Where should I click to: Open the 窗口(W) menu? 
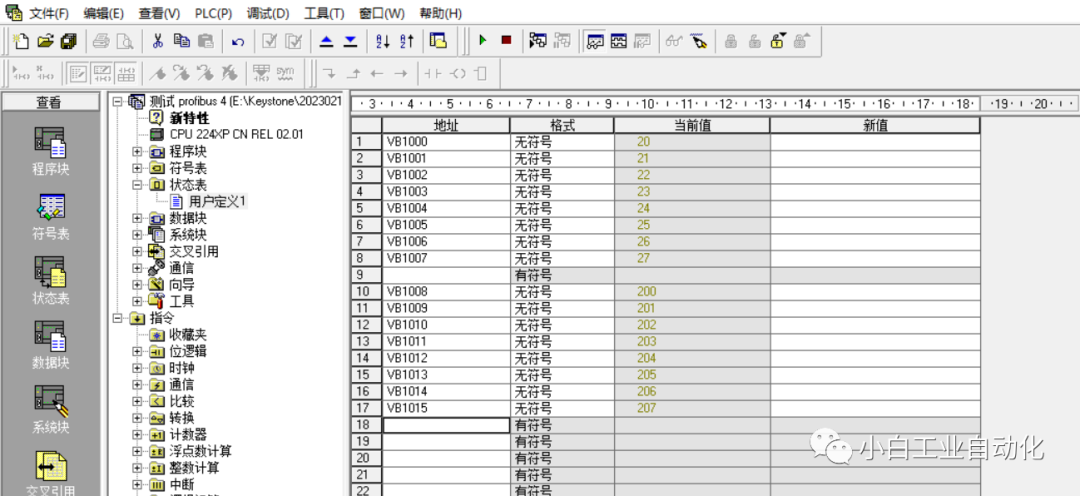pos(382,13)
